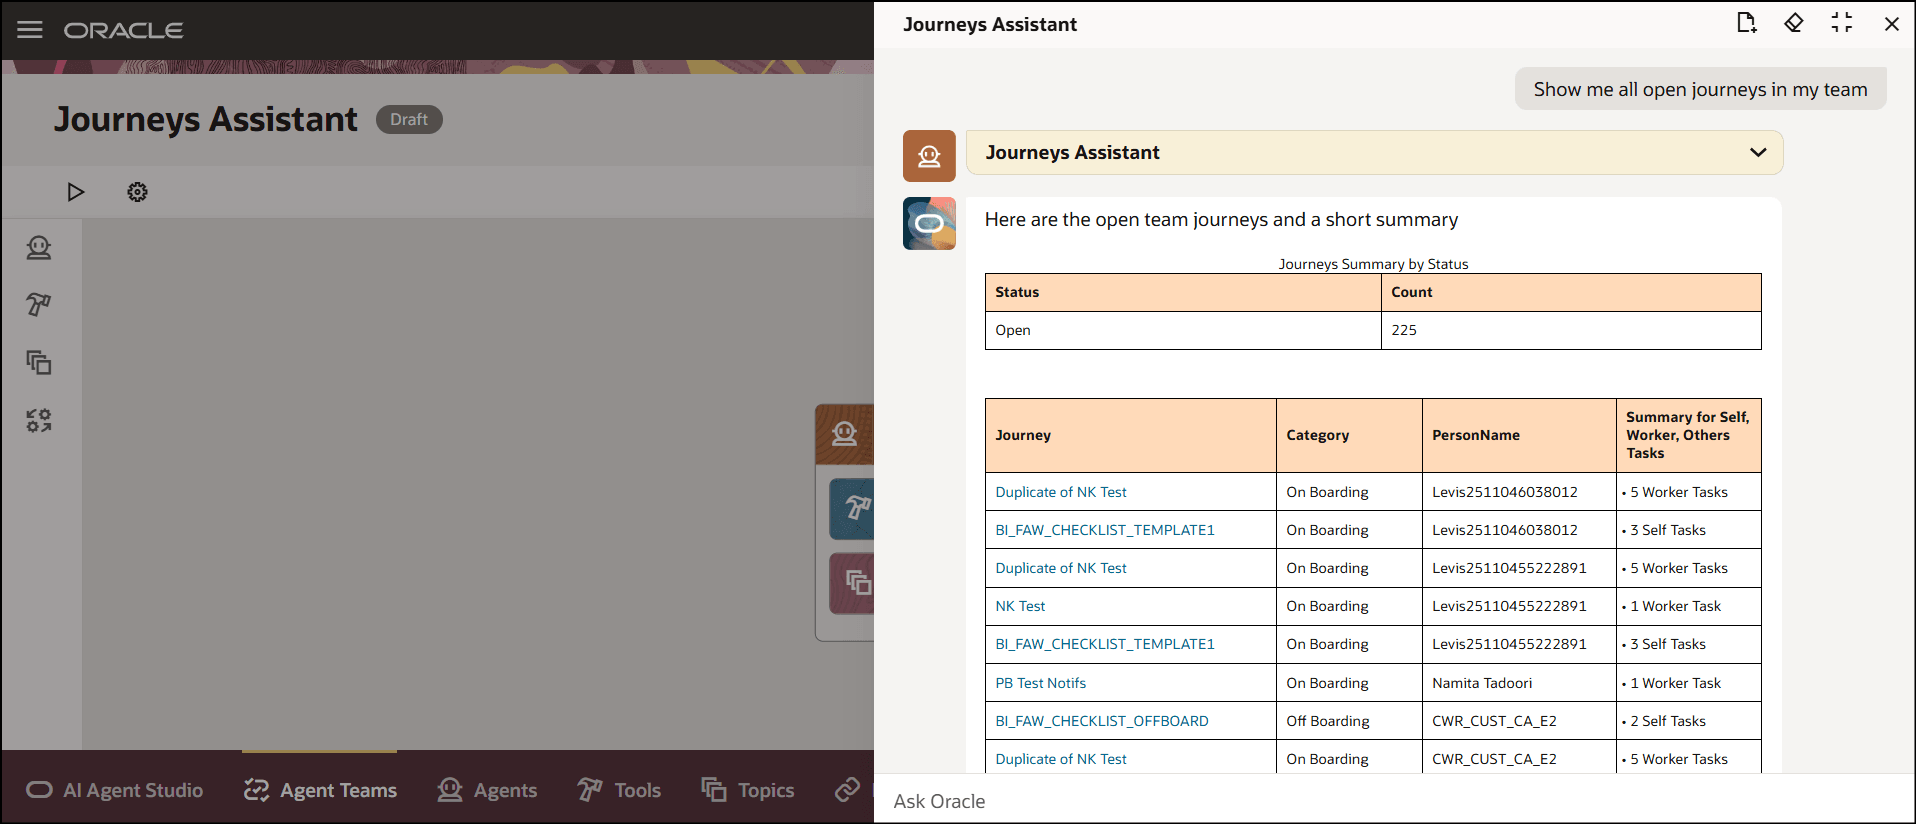The image size is (1916, 824).
Task: Select the 225 count cell
Action: pyautogui.click(x=1571, y=330)
